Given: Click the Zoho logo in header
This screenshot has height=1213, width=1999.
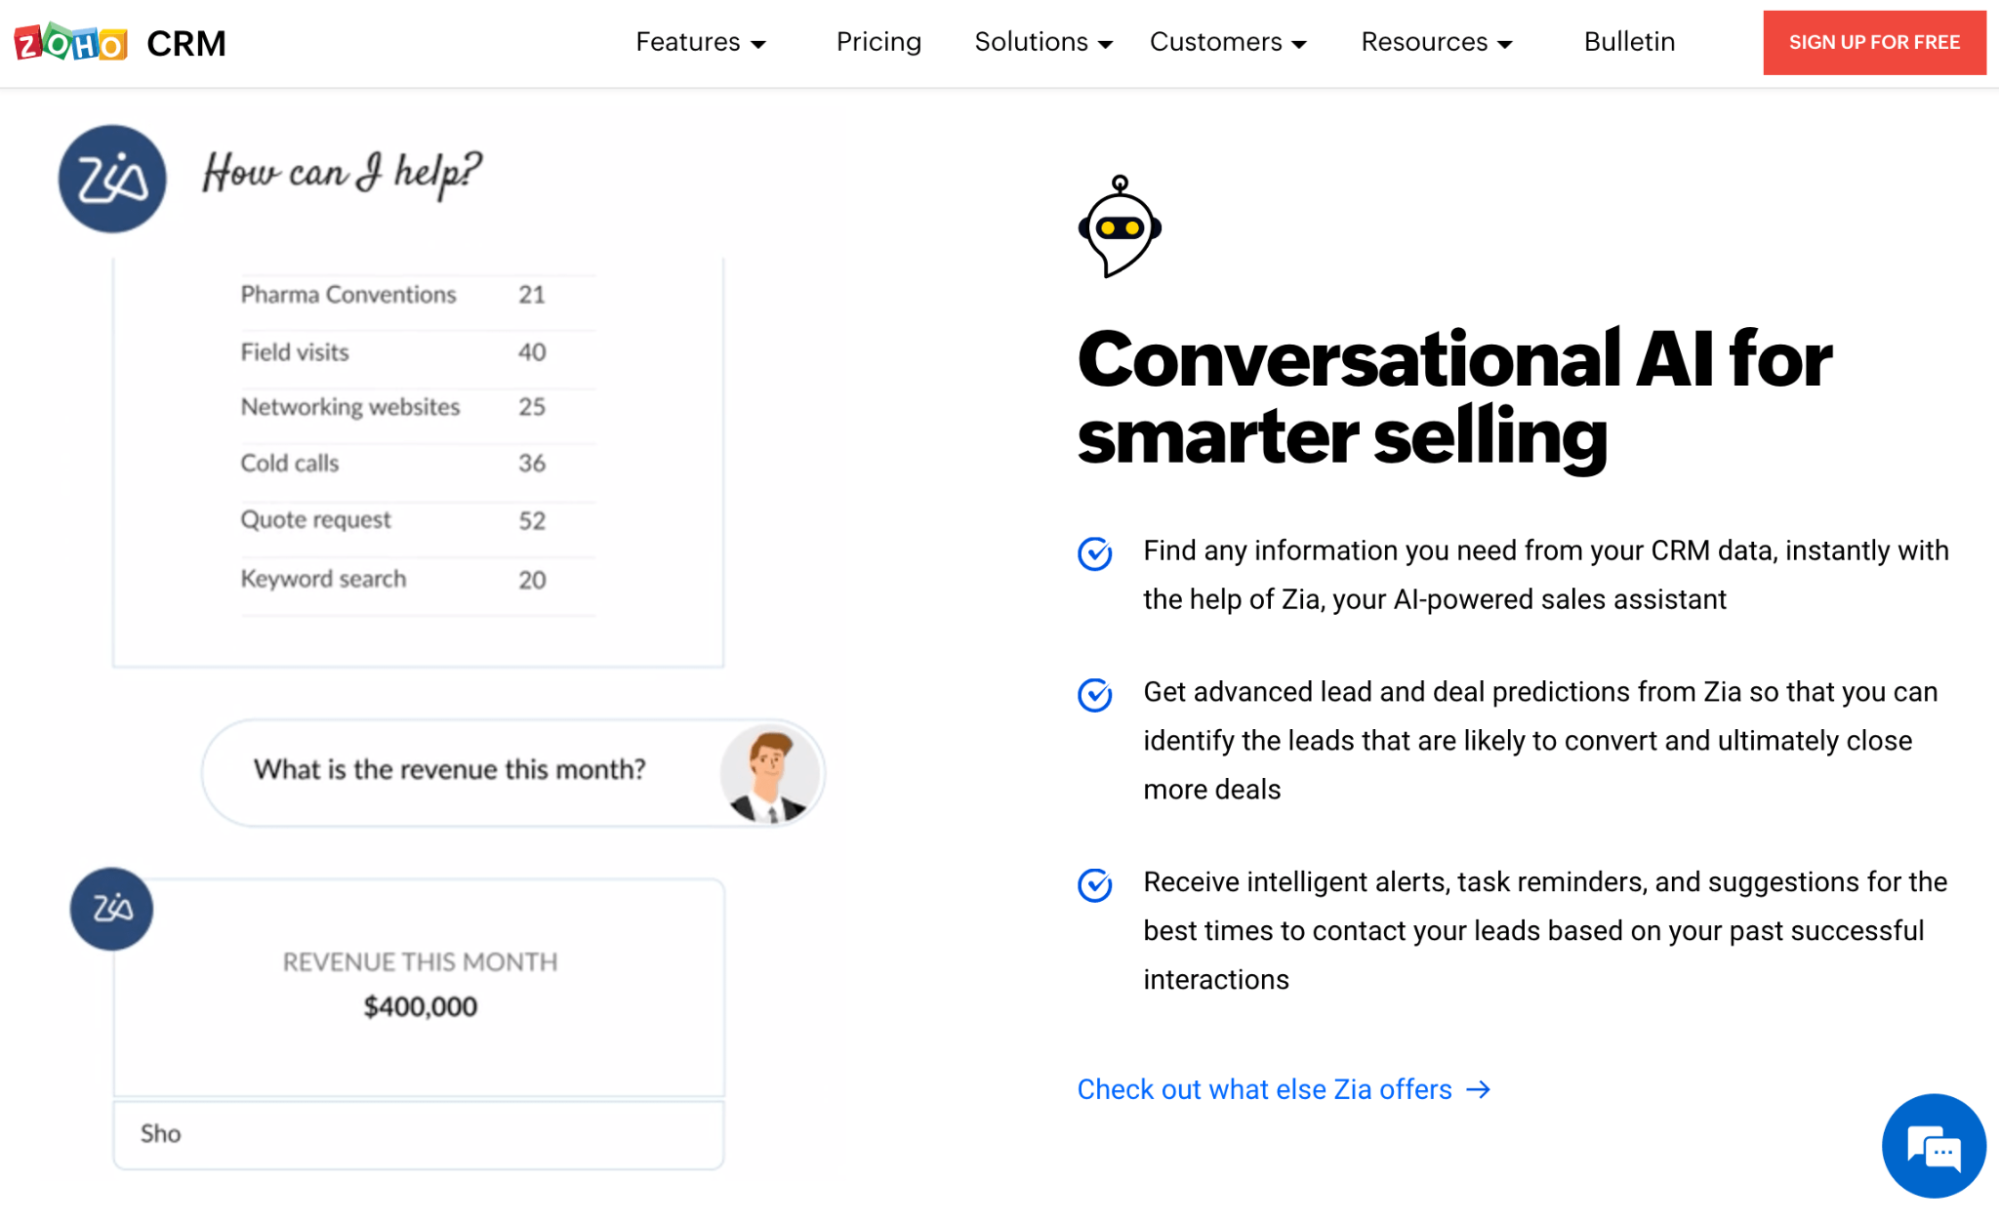Looking at the screenshot, I should click(70, 43).
